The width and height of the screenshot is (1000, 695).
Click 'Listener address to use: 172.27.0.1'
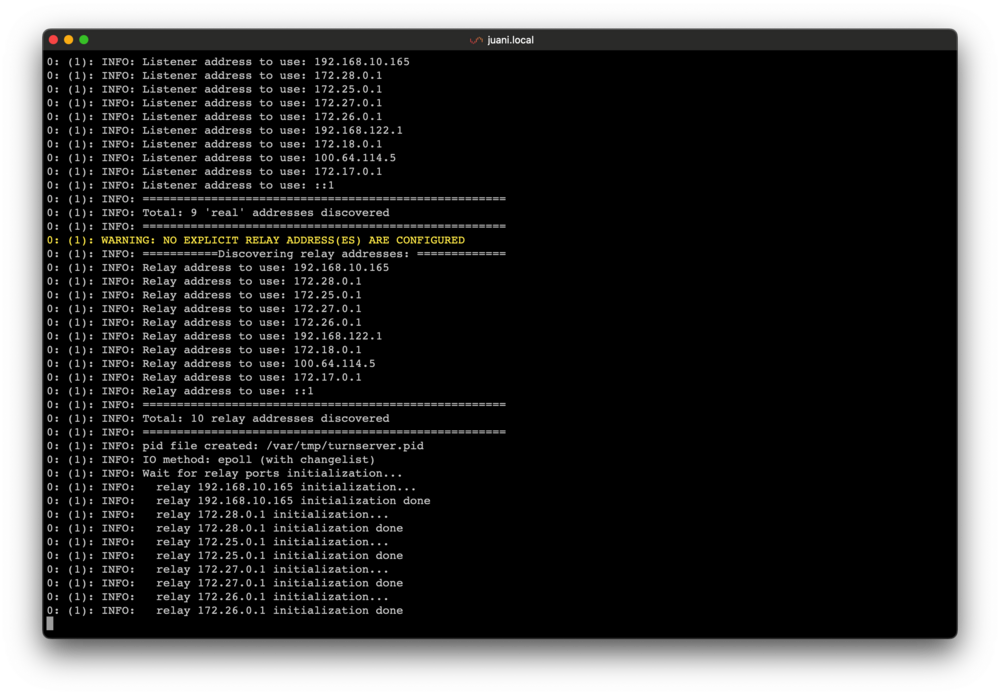pyautogui.click(x=262, y=103)
